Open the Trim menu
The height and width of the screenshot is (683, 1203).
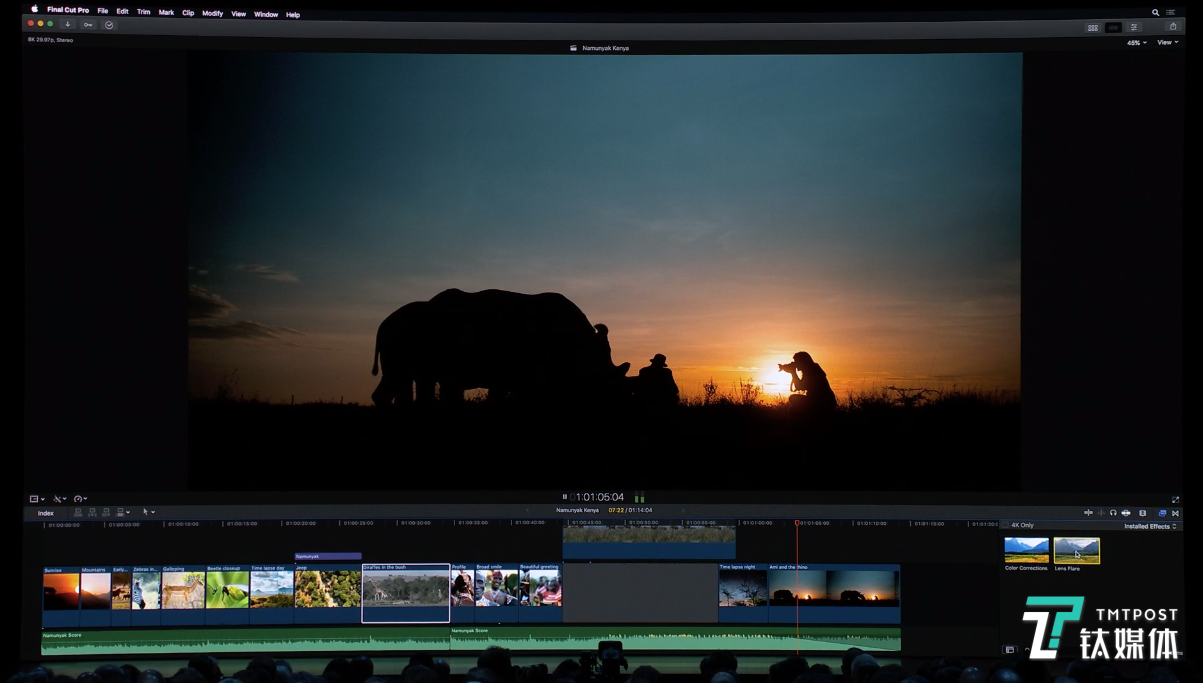[143, 13]
